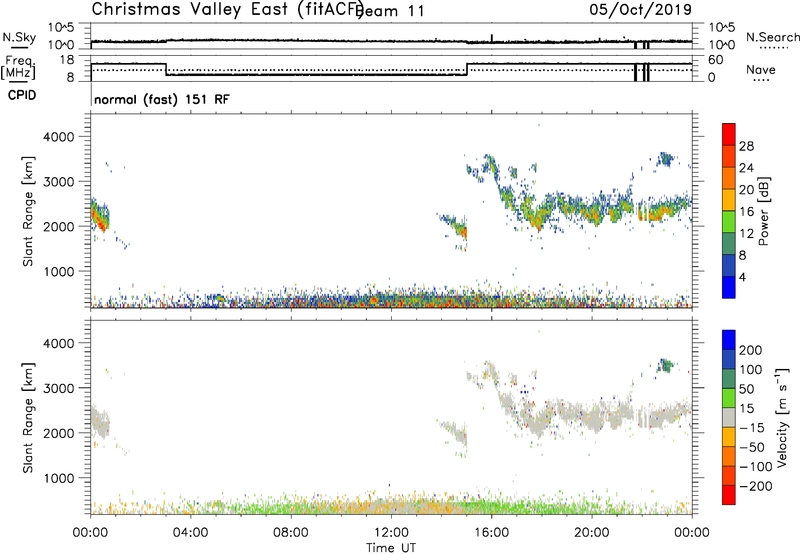Image resolution: width=800 pixels, height=554 pixels.
Task: Click the 'CPID' row label
Action: click(x=22, y=95)
